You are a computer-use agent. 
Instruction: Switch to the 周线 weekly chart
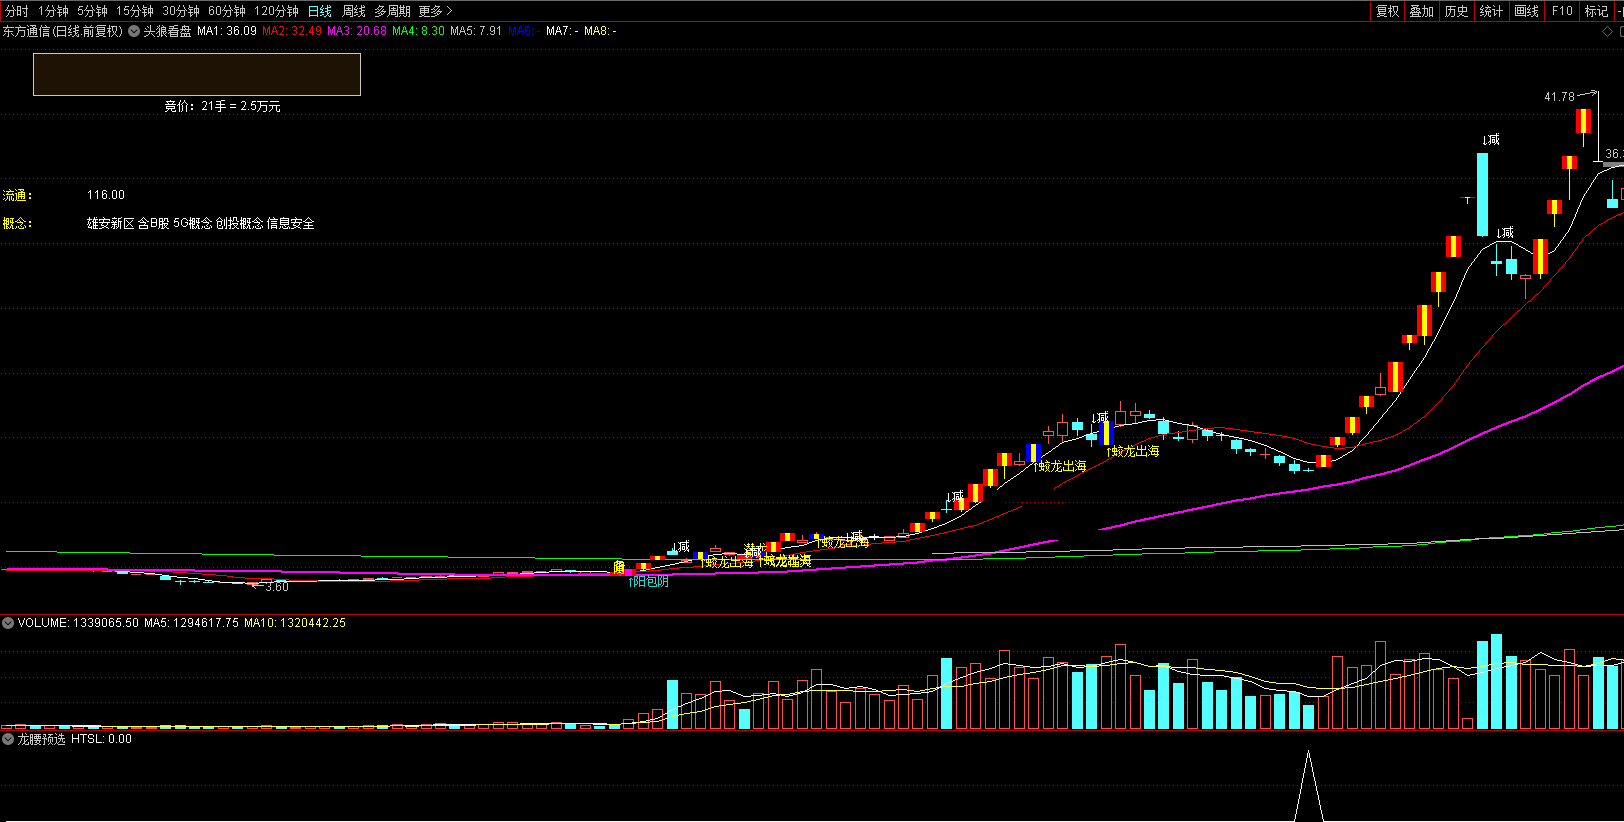pos(354,11)
